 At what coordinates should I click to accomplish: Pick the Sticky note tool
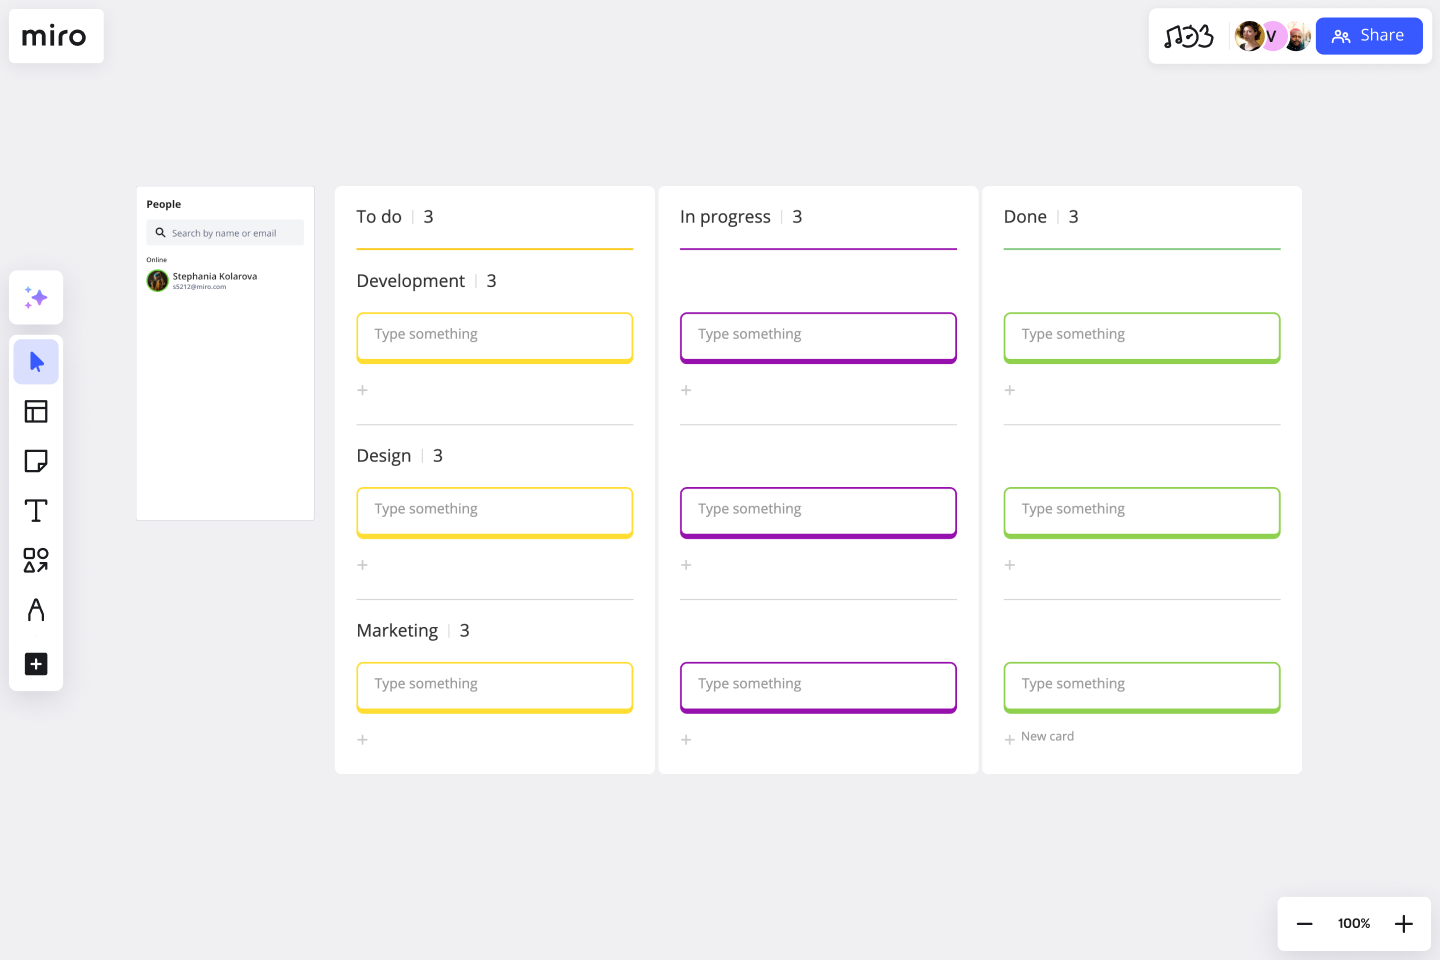36,461
